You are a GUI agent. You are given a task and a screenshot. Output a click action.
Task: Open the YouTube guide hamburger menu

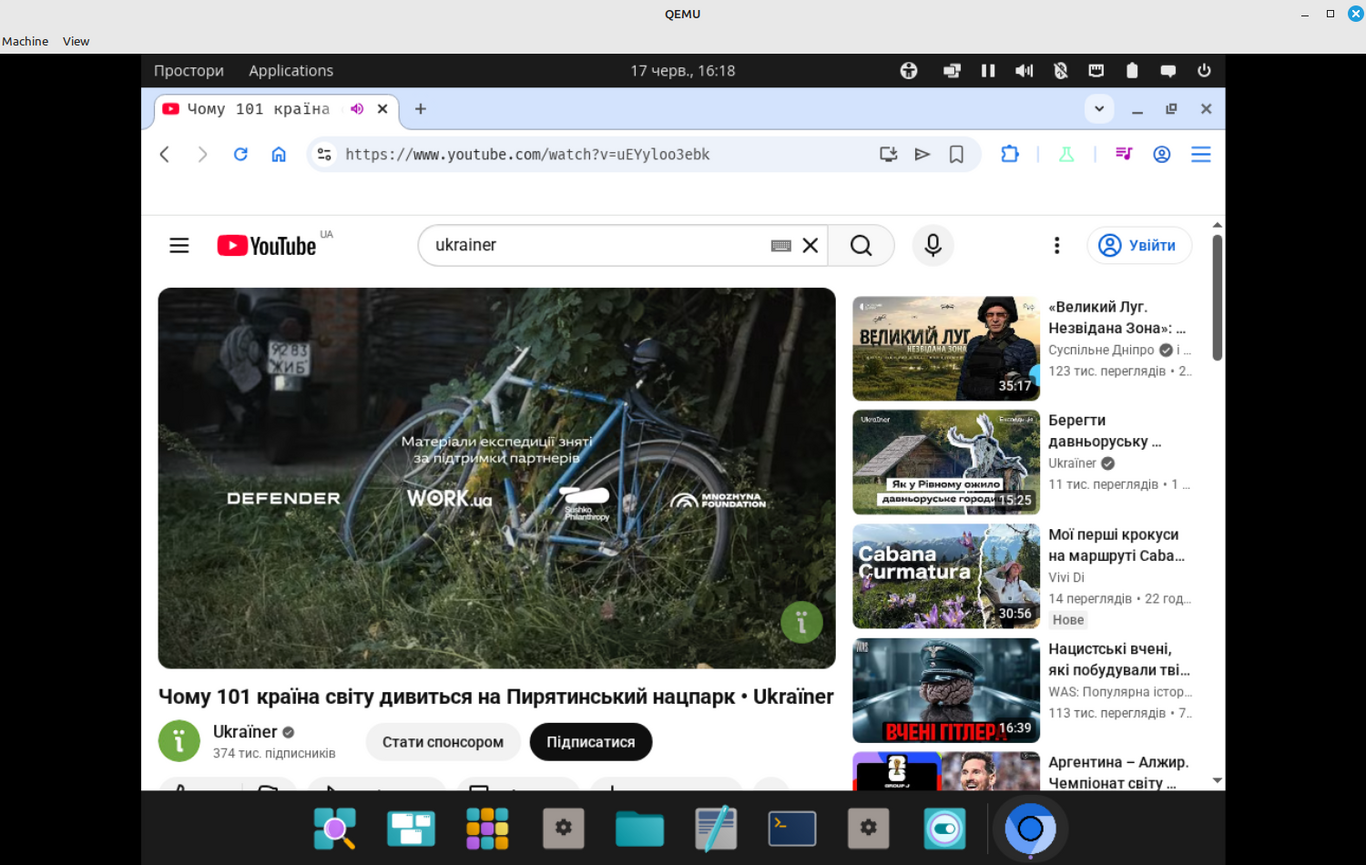click(179, 245)
